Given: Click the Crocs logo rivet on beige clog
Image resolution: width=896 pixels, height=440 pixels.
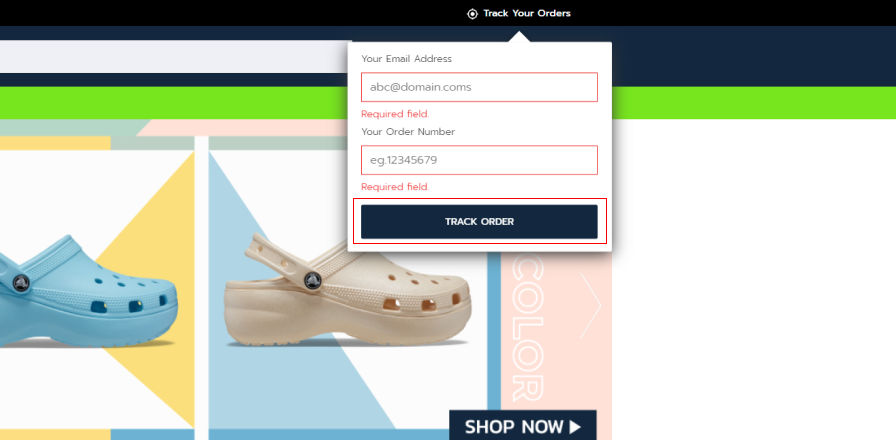Looking at the screenshot, I should pyautogui.click(x=312, y=280).
